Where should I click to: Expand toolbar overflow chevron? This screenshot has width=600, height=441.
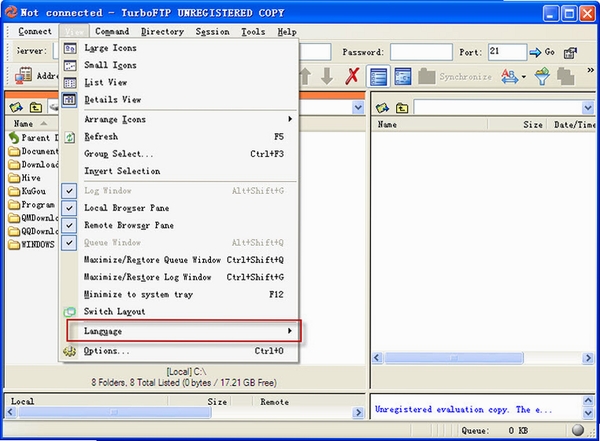(x=590, y=70)
